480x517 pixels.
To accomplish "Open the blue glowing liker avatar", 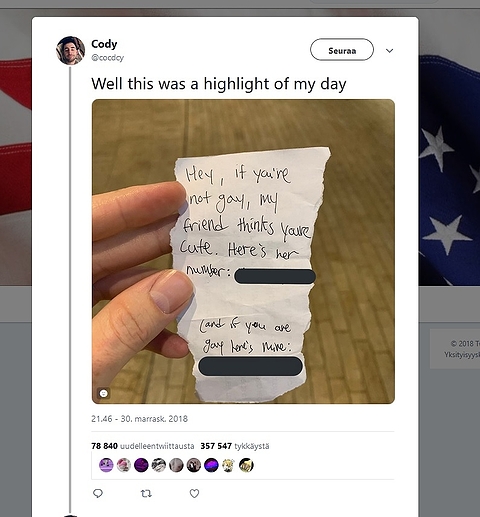I will (211, 465).
